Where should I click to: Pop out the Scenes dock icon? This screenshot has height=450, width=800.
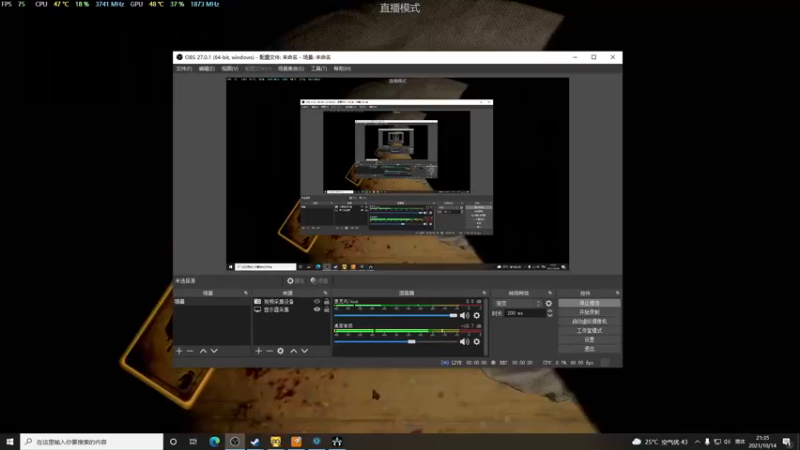coord(246,293)
